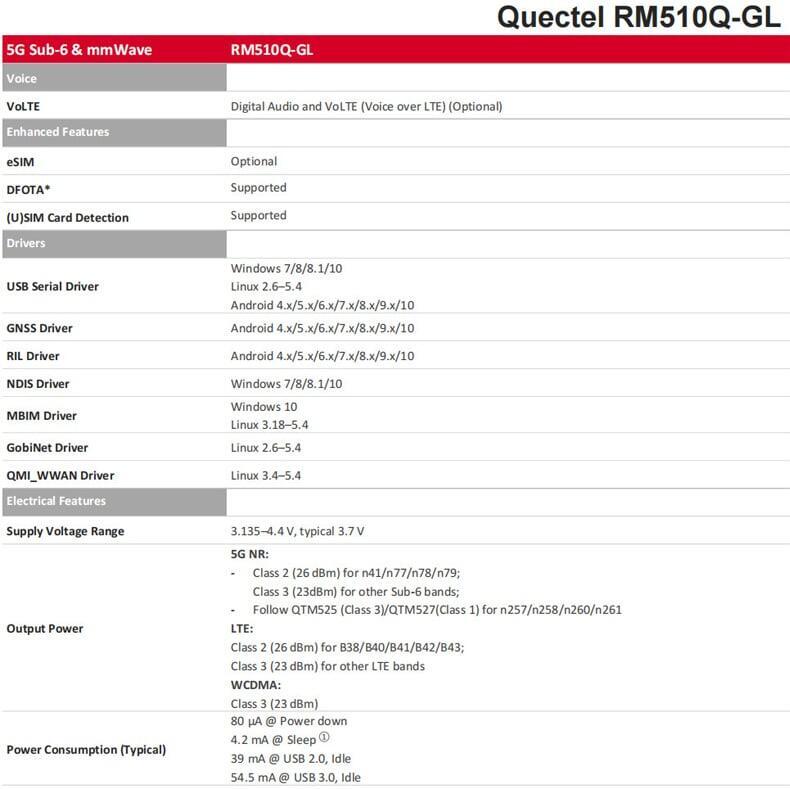Image resolution: width=790 pixels, height=789 pixels.
Task: Select the Android versions in GNSS Driver row
Action: [x=322, y=328]
